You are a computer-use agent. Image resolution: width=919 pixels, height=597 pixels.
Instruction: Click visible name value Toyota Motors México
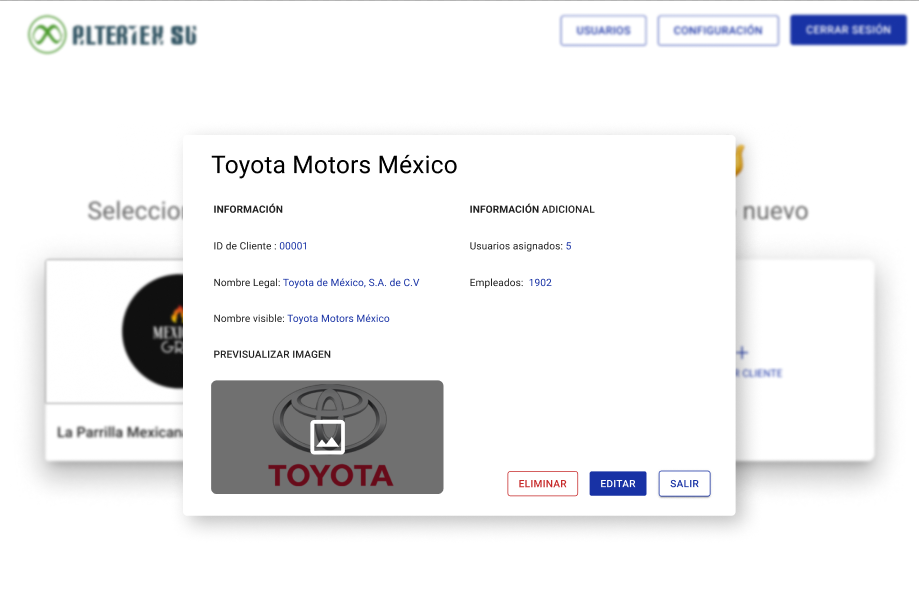(x=338, y=319)
